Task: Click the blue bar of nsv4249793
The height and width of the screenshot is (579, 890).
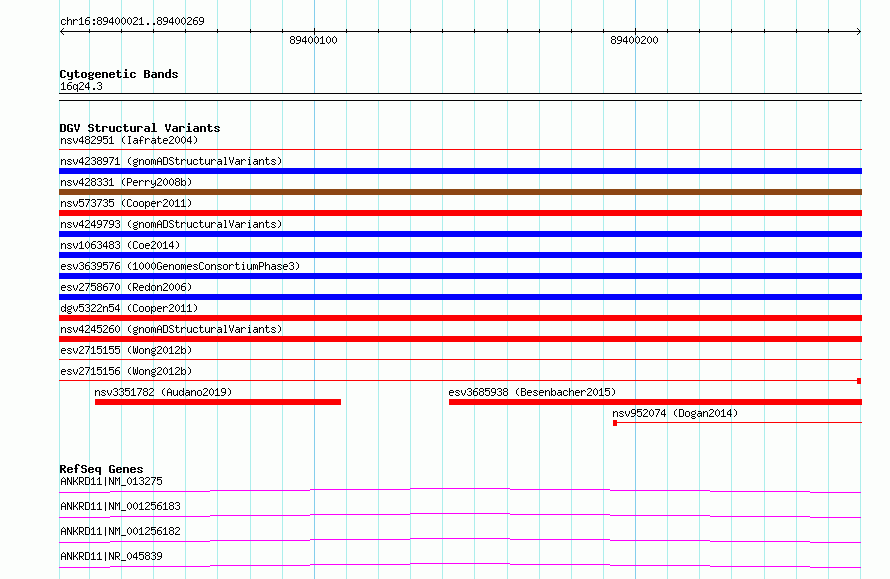Action: [460, 234]
